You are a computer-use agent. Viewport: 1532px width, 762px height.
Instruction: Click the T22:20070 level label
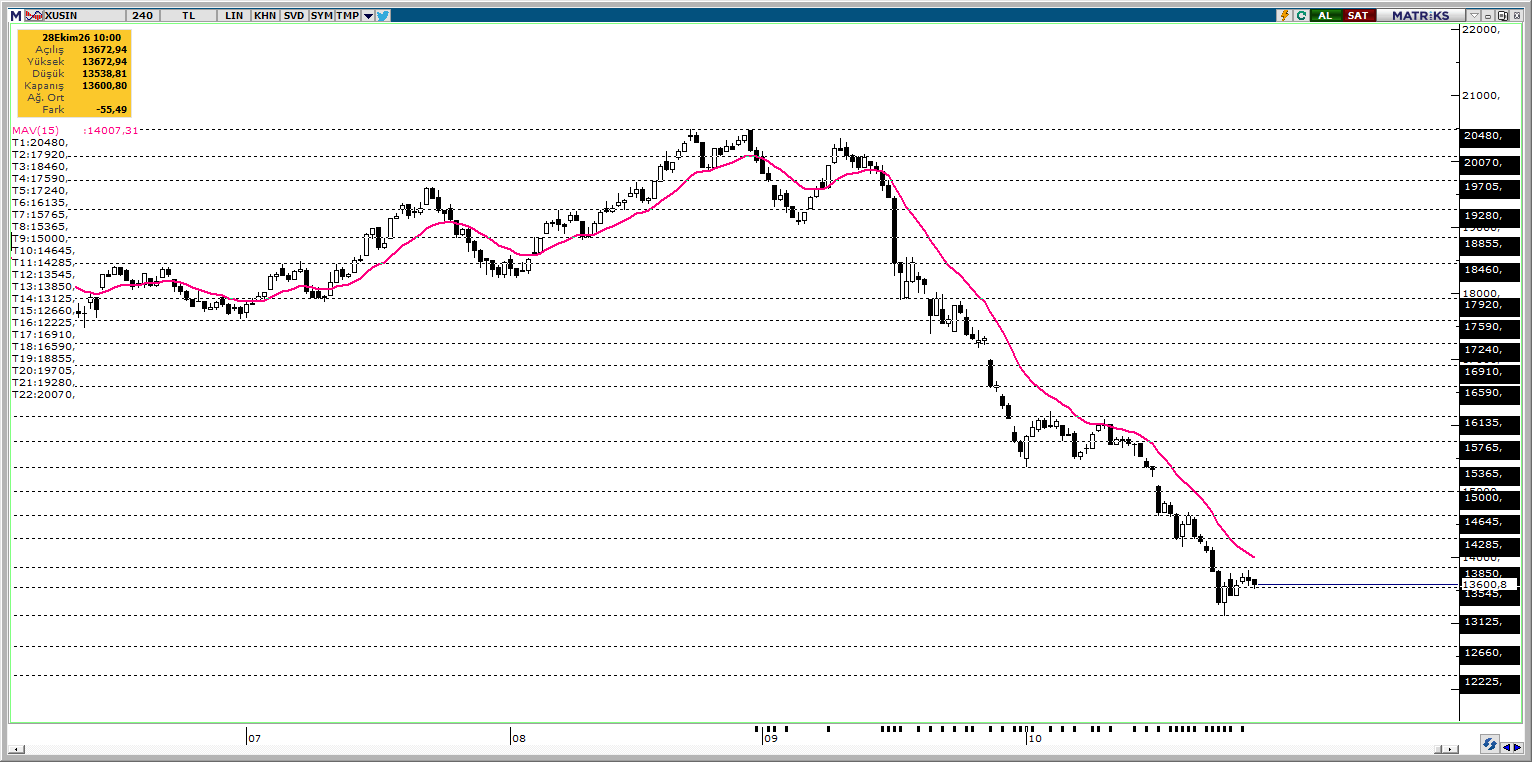pyautogui.click(x=43, y=394)
